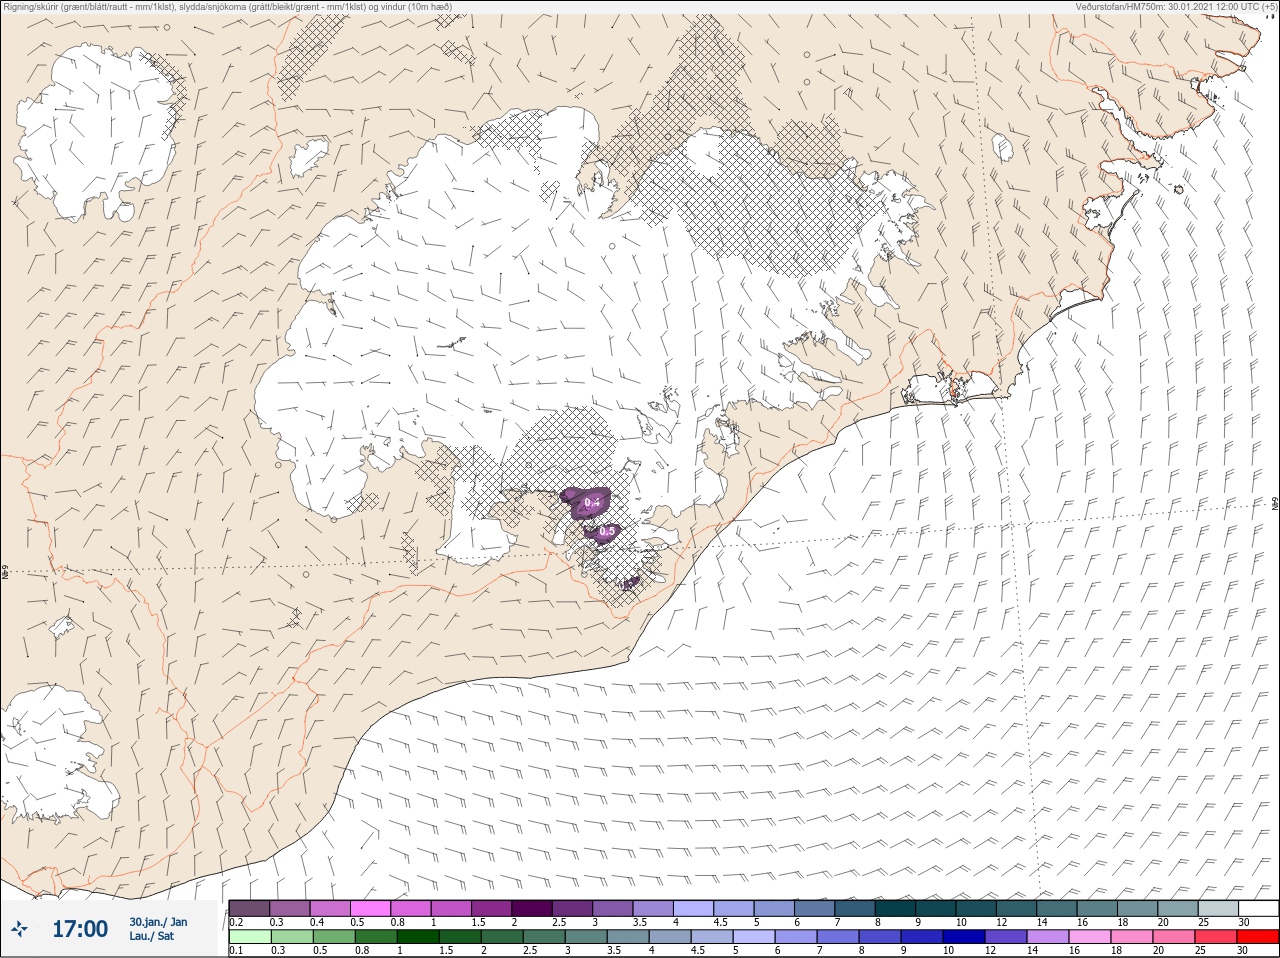Select the dark green bottom-row swatch labeled 1
The width and height of the screenshot is (1280, 958).
[x=418, y=937]
